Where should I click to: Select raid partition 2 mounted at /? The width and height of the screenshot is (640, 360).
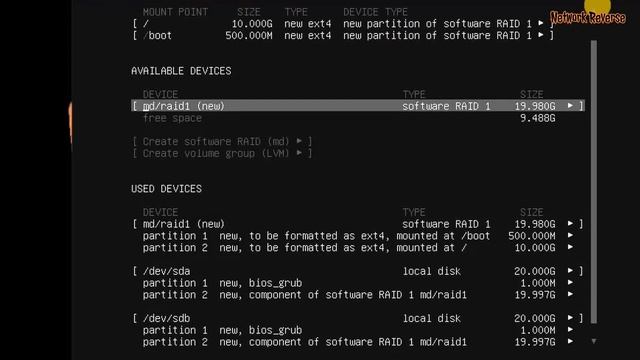tap(358, 248)
